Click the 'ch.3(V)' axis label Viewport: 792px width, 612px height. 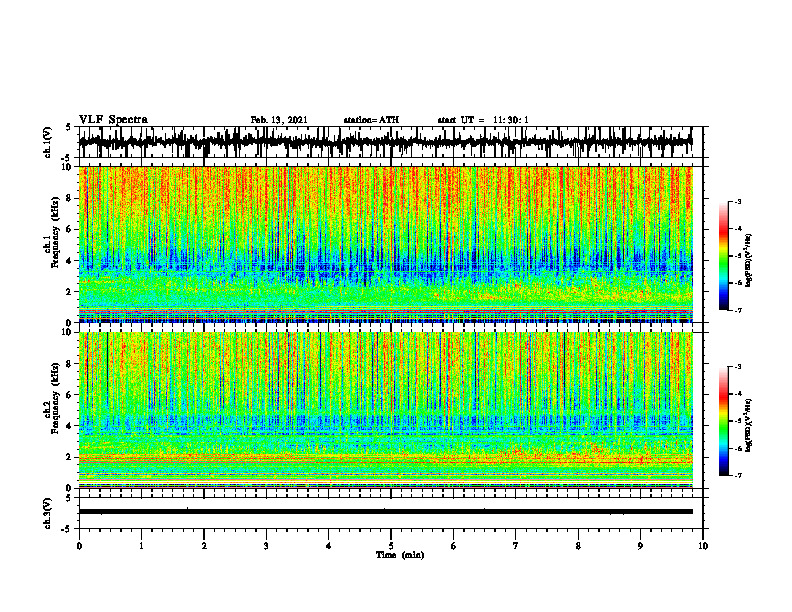tap(48, 513)
